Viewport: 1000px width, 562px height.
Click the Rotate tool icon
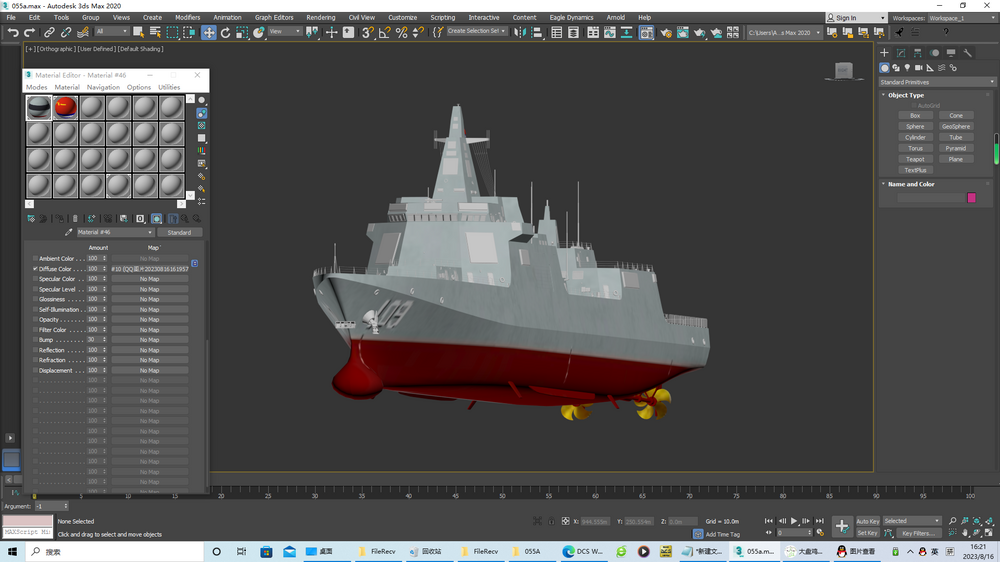(x=225, y=33)
